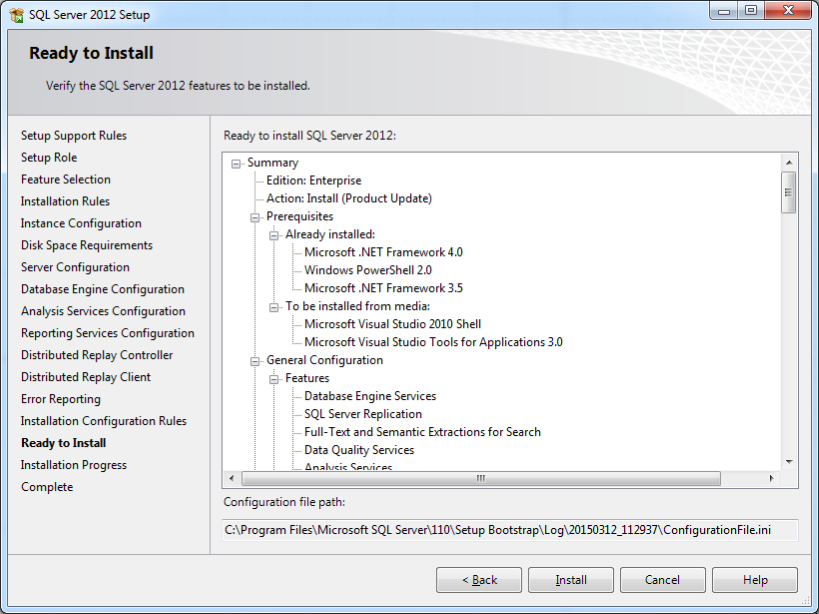Click the vertical scrollbar down arrow
Screen dimensions: 819x614
tap(789, 462)
